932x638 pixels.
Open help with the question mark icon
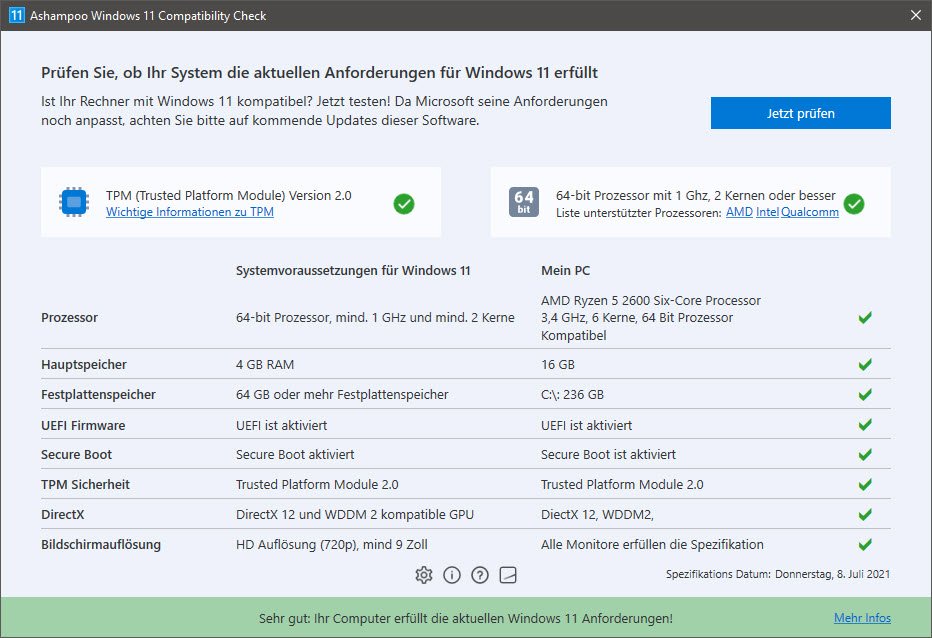pyautogui.click(x=480, y=575)
